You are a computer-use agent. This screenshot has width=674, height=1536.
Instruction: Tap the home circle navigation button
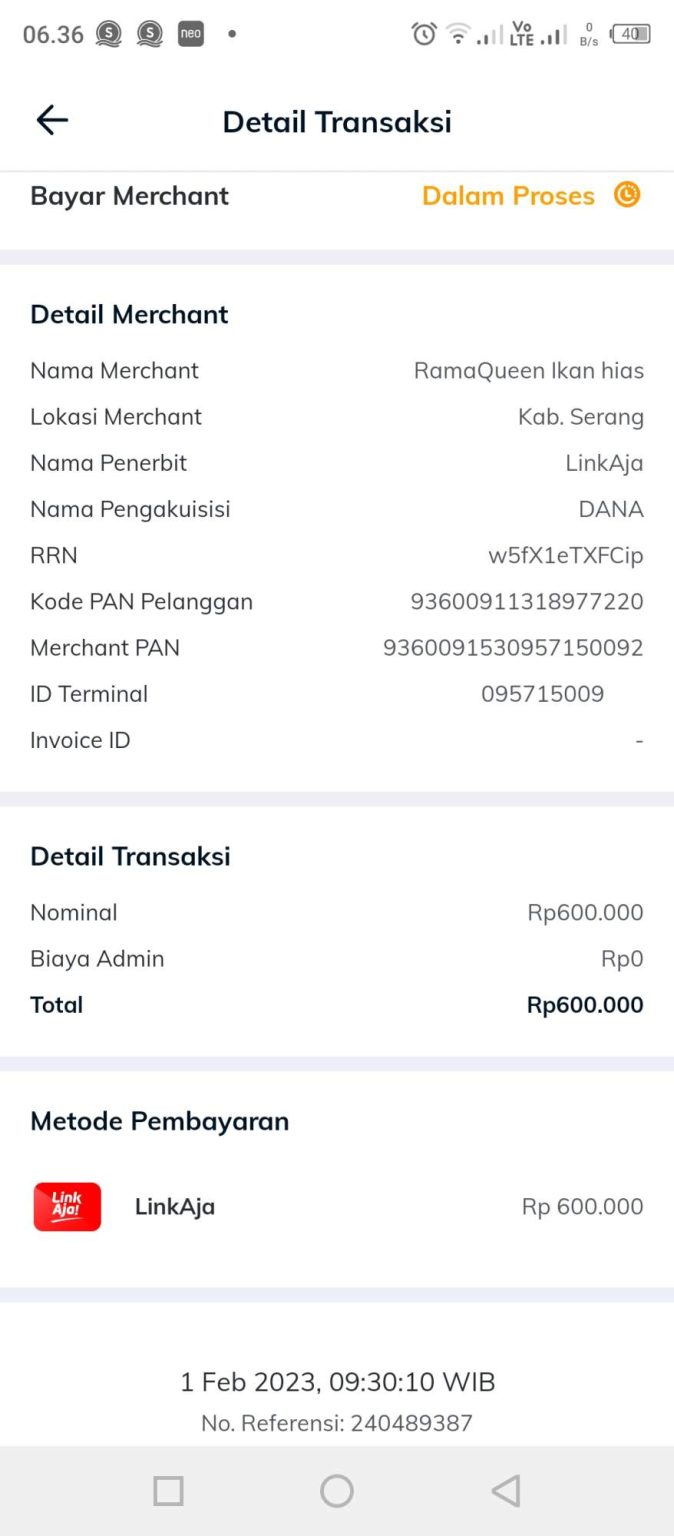[x=337, y=1490]
